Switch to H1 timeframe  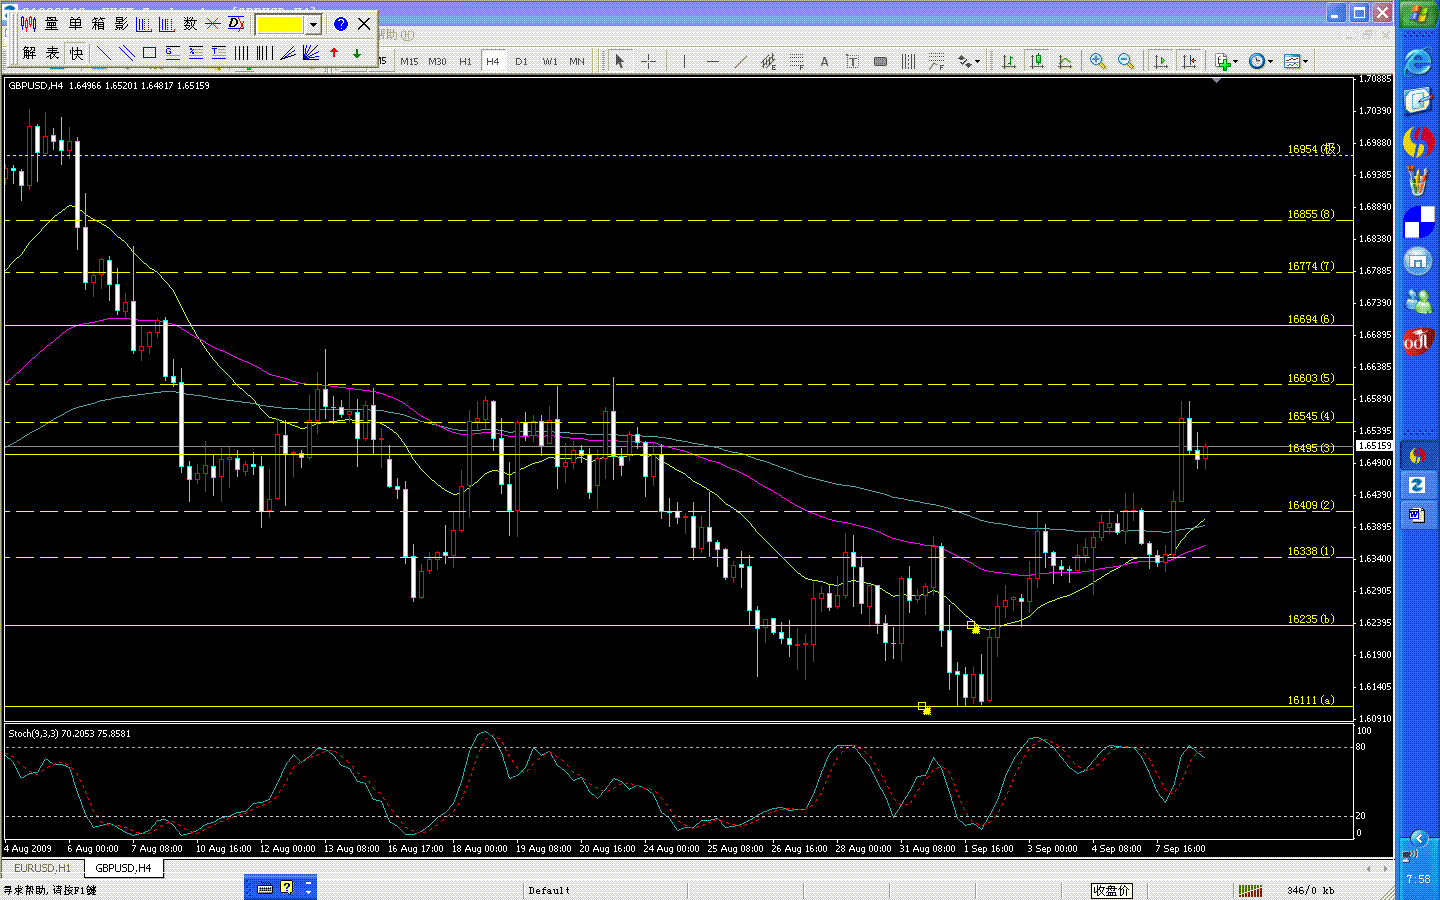point(465,61)
